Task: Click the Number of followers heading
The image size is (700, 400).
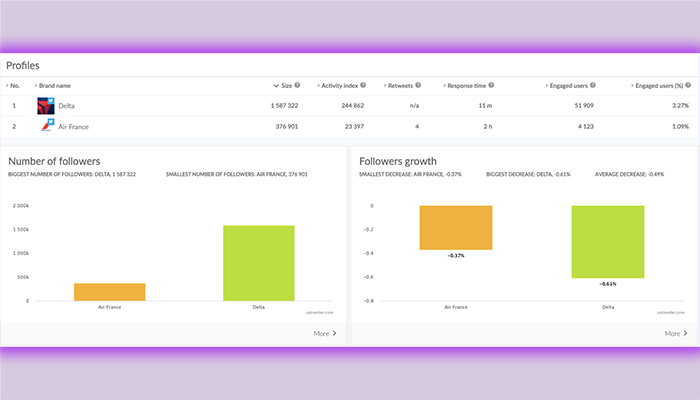Action: click(x=54, y=161)
